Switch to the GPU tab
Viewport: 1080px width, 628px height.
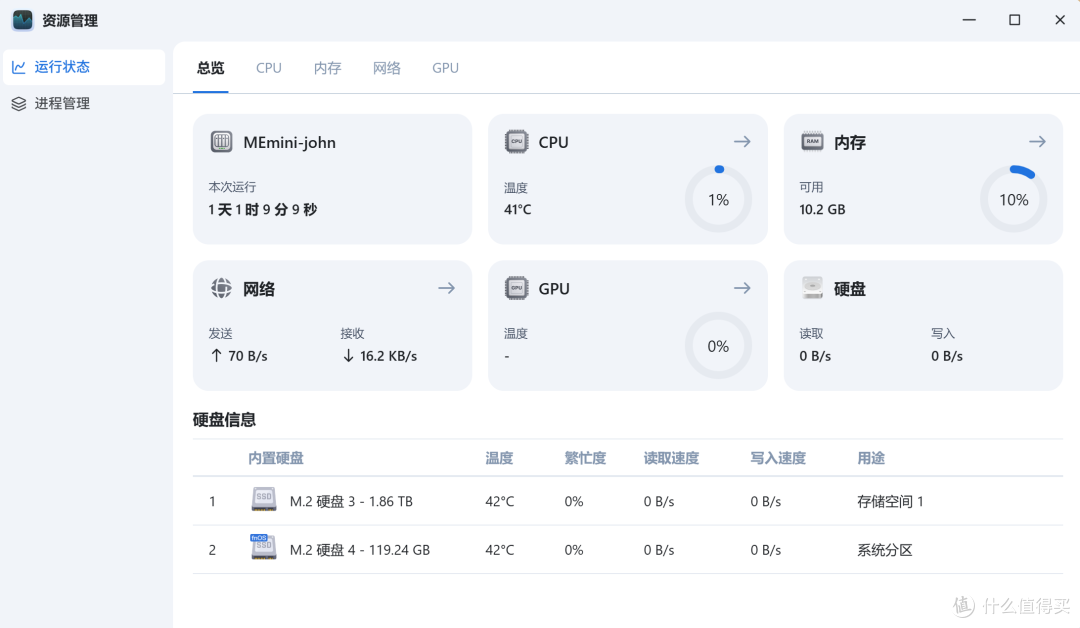[x=446, y=68]
